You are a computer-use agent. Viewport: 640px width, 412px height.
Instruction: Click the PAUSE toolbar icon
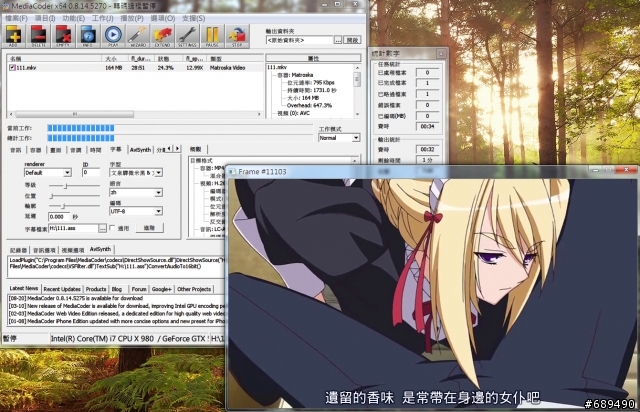click(x=212, y=36)
